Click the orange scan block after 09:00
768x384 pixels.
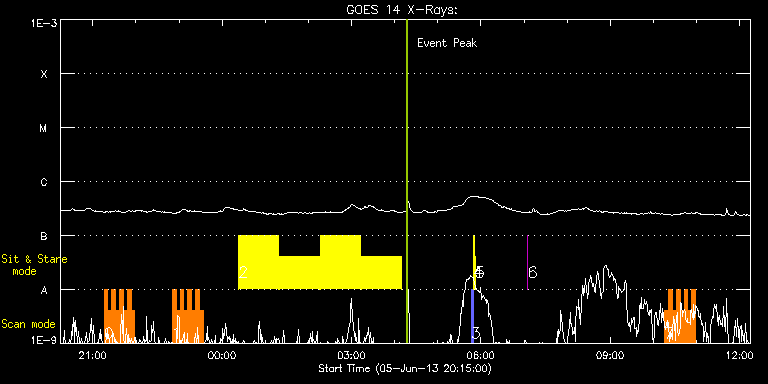(x=680, y=316)
